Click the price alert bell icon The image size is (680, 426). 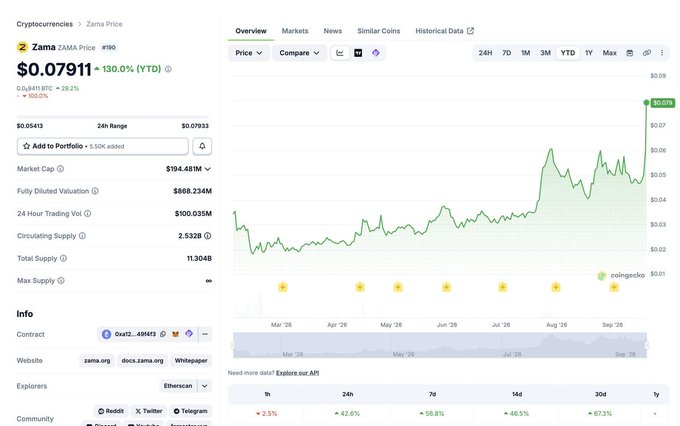[x=202, y=146]
